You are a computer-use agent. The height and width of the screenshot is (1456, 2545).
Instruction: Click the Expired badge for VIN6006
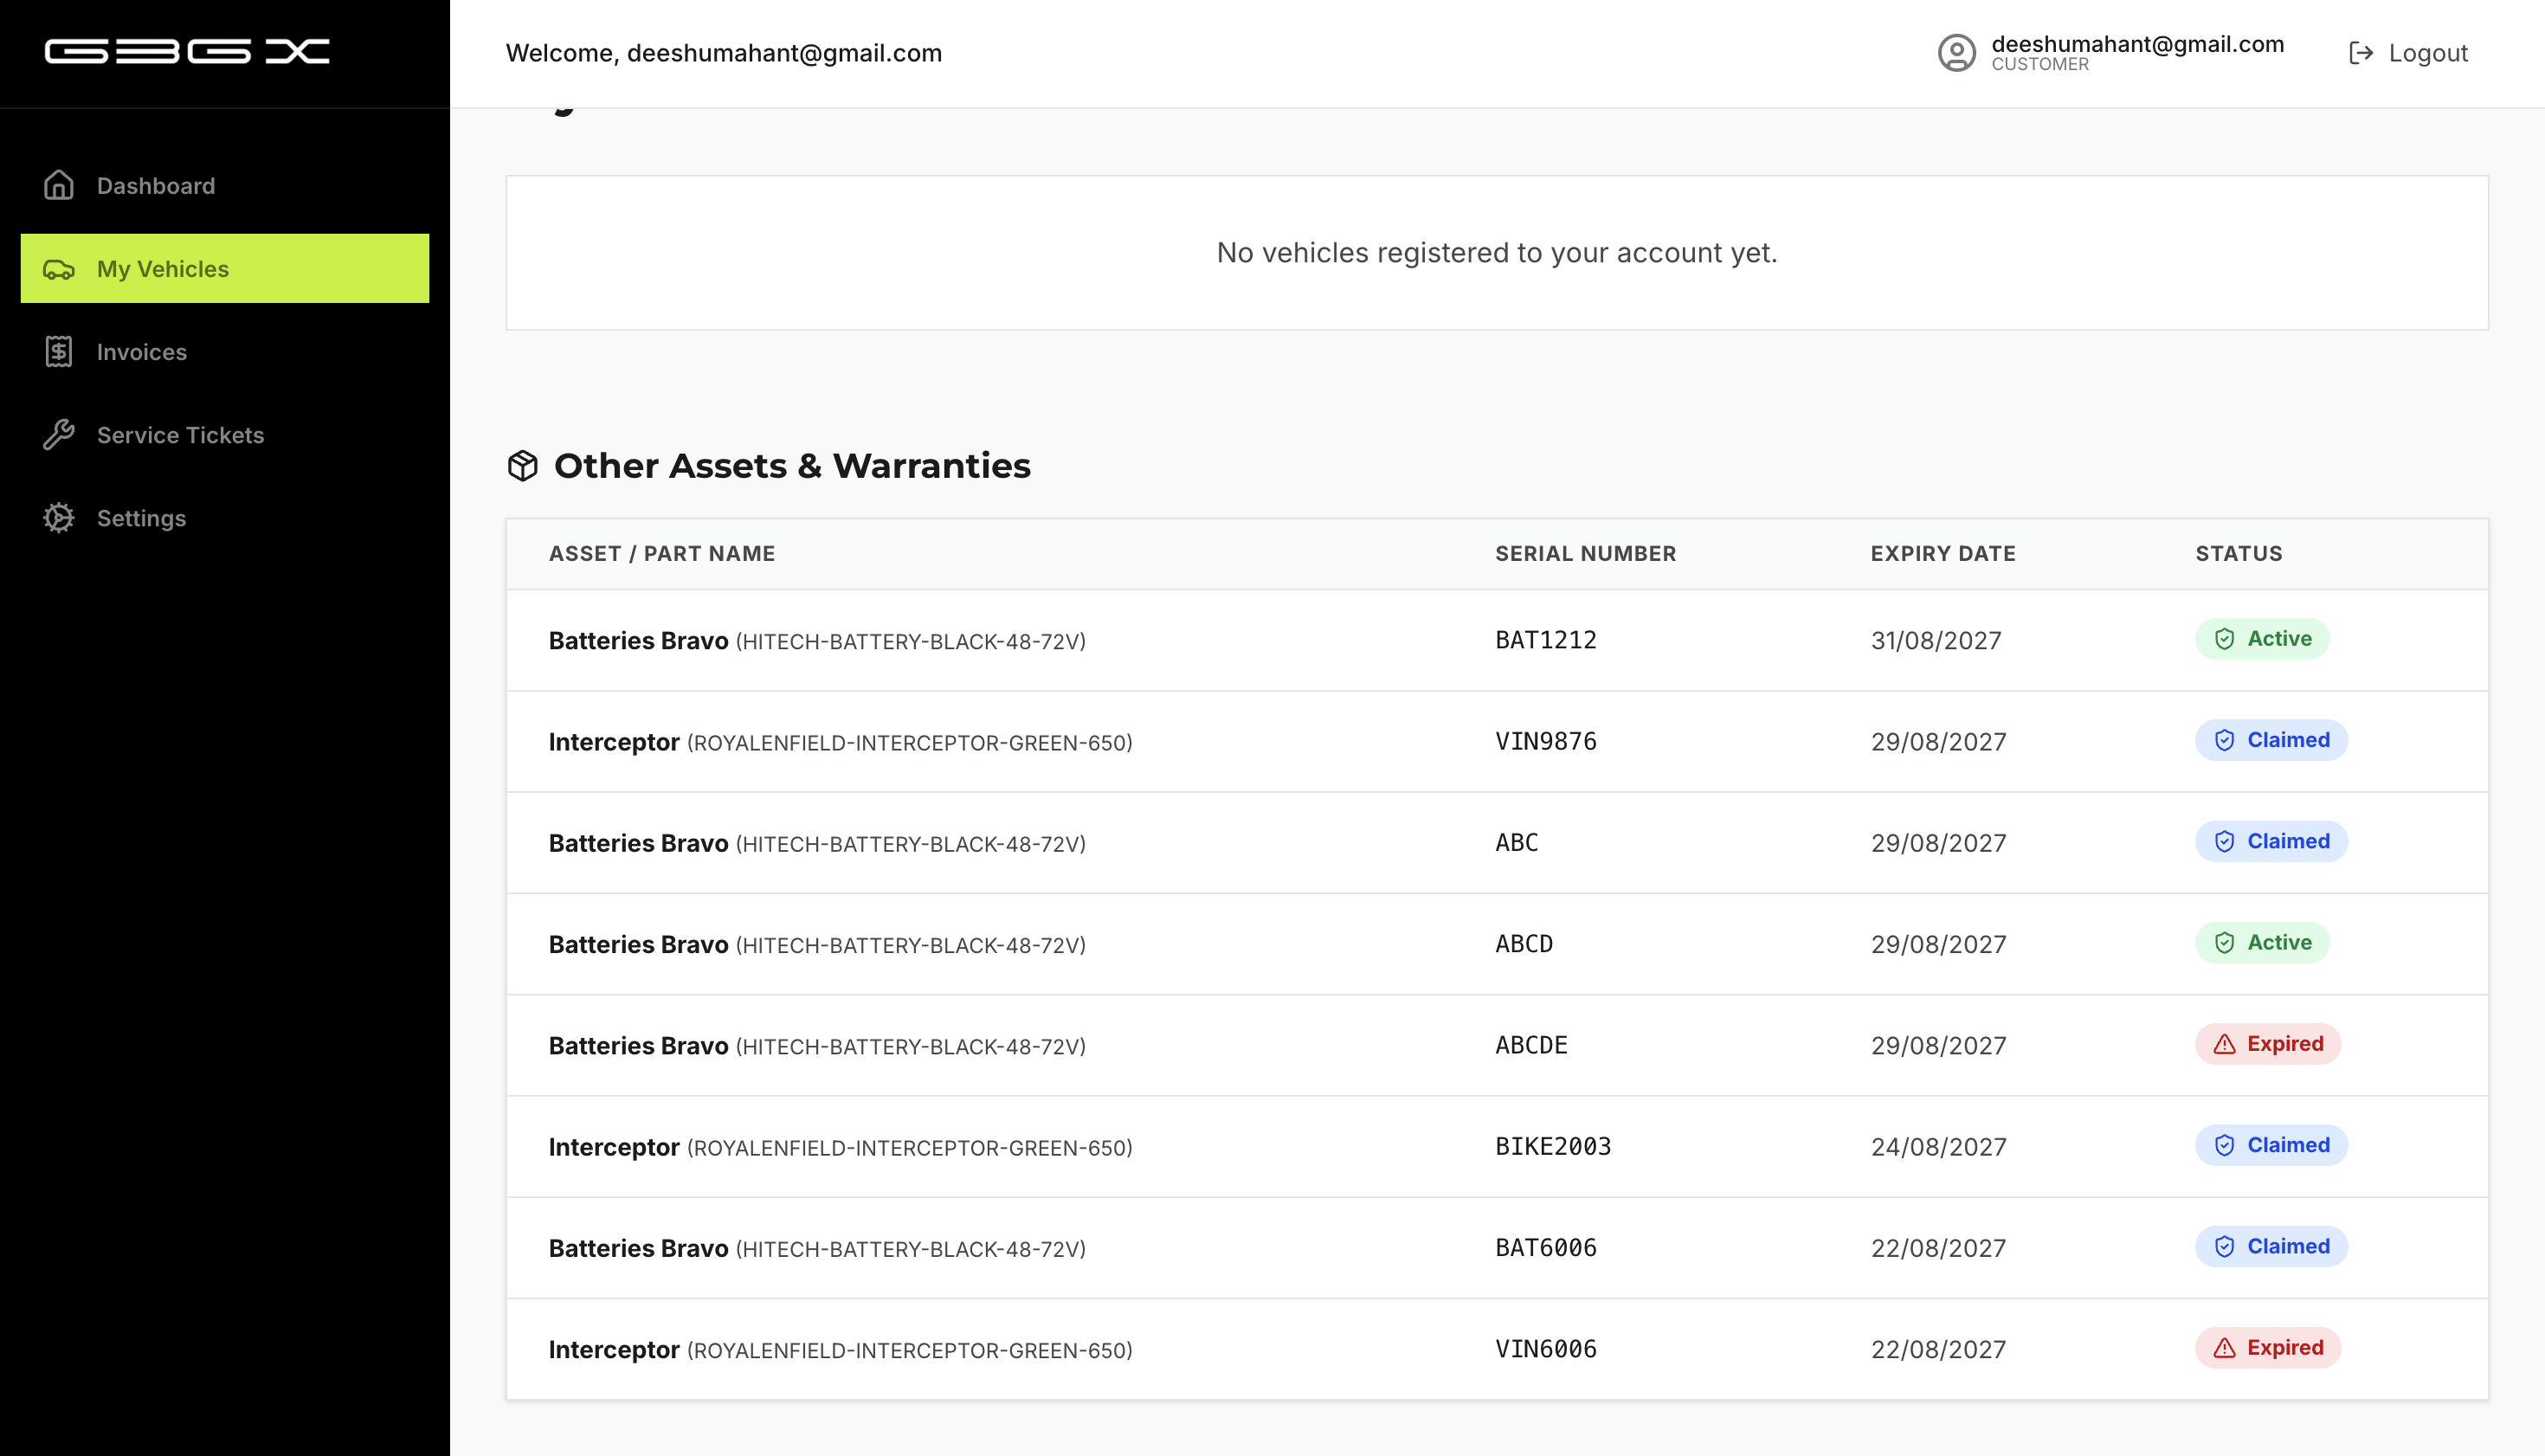(x=2268, y=1348)
